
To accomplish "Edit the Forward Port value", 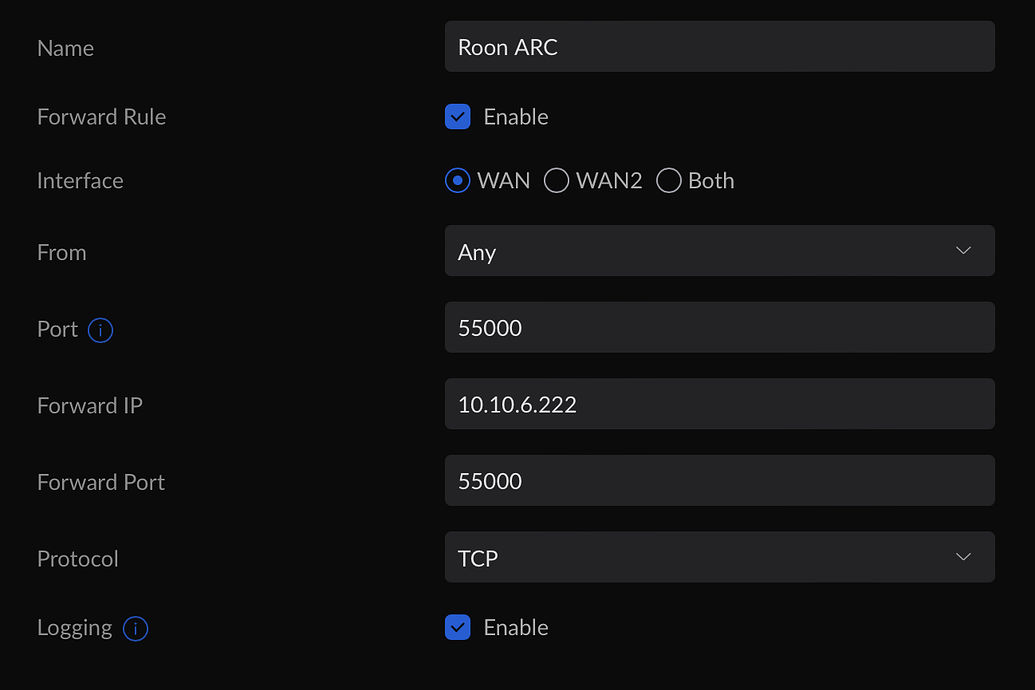I will pos(719,480).
